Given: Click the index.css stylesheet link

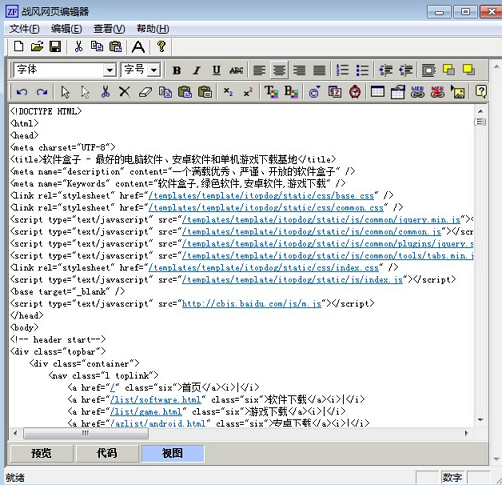Looking at the screenshot, I should [x=264, y=268].
